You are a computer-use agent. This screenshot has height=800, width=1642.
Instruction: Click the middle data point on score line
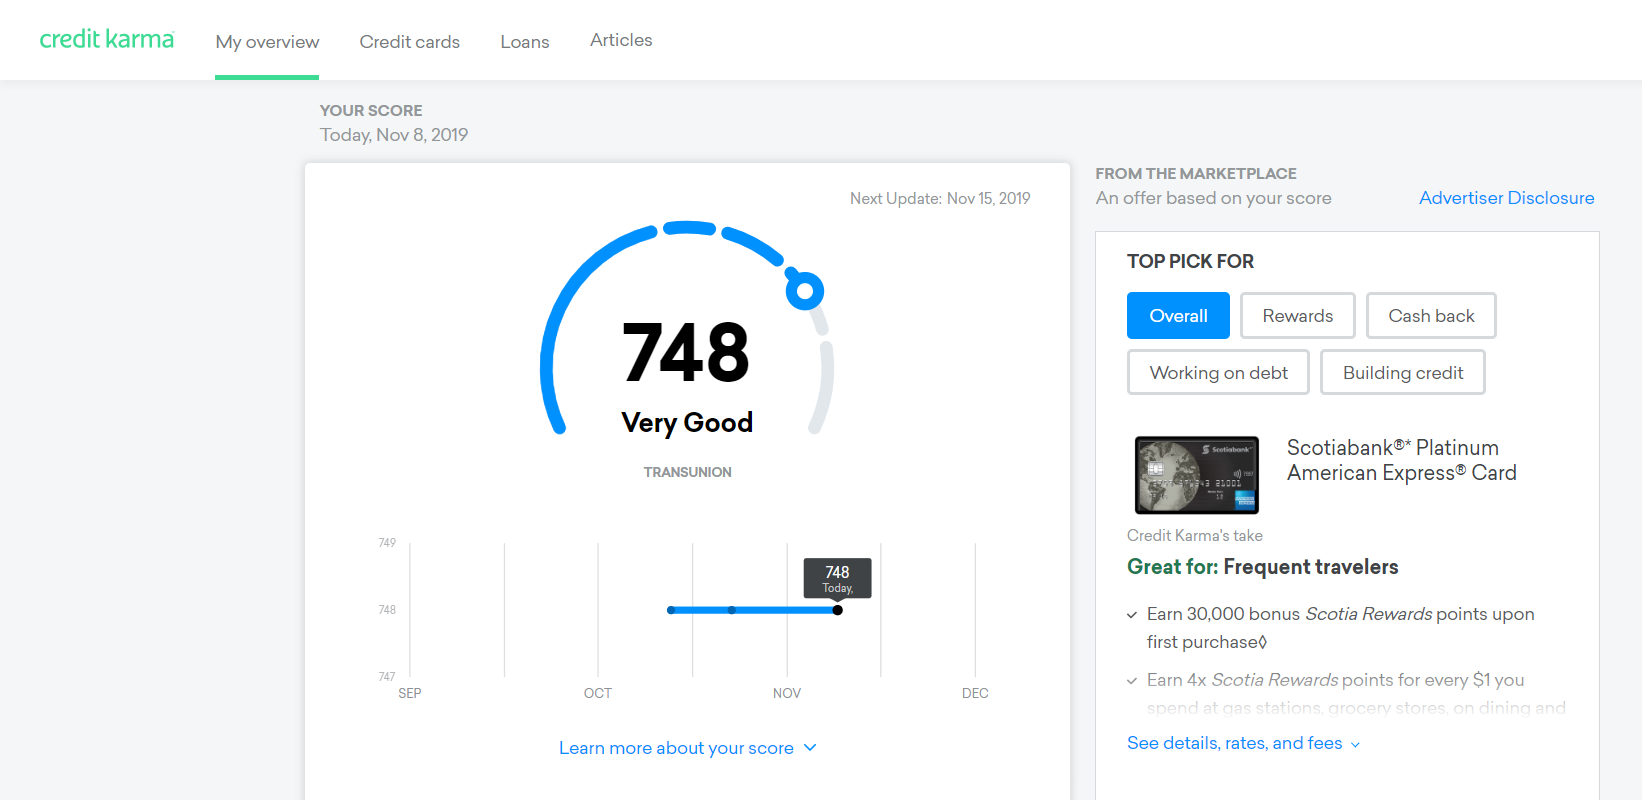[732, 610]
